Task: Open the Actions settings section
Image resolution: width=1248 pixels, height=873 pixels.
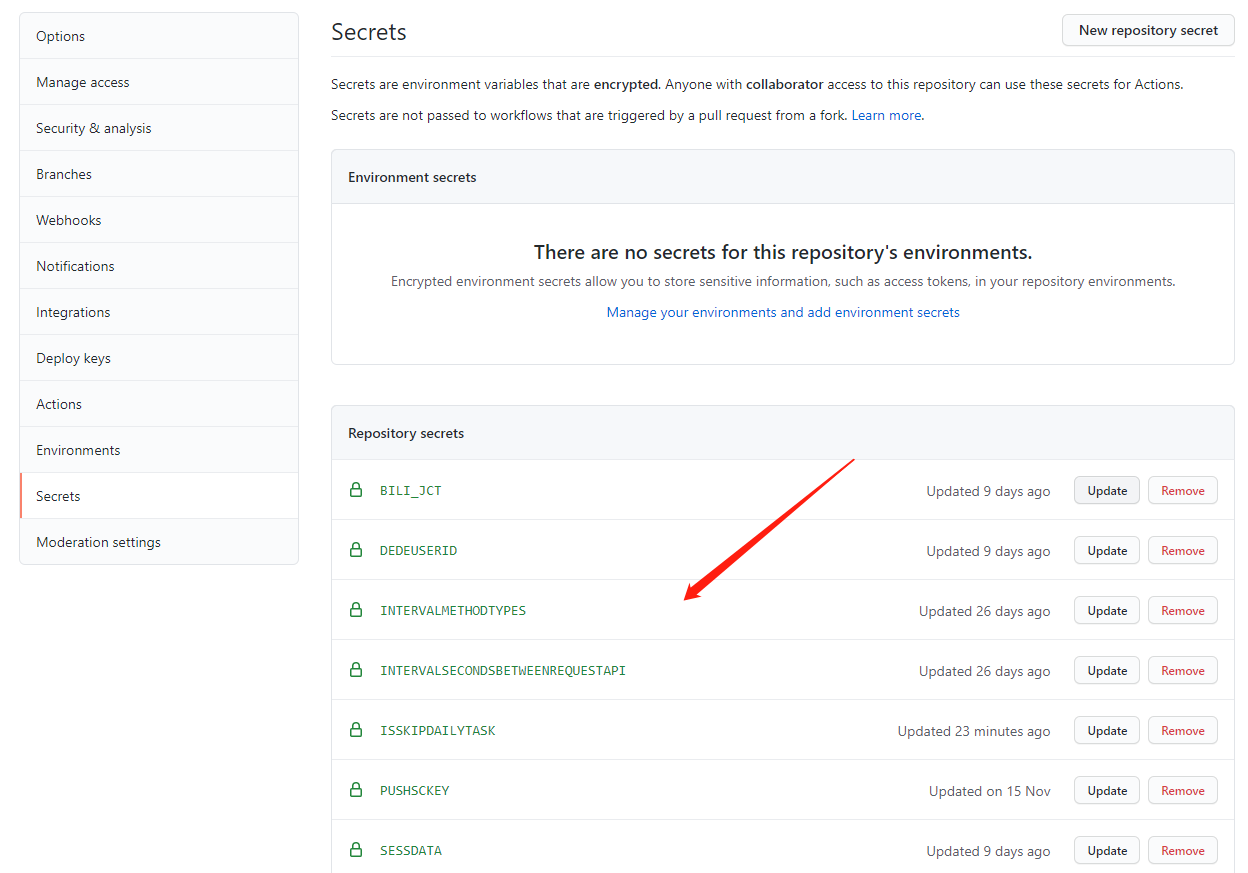Action: [x=59, y=404]
